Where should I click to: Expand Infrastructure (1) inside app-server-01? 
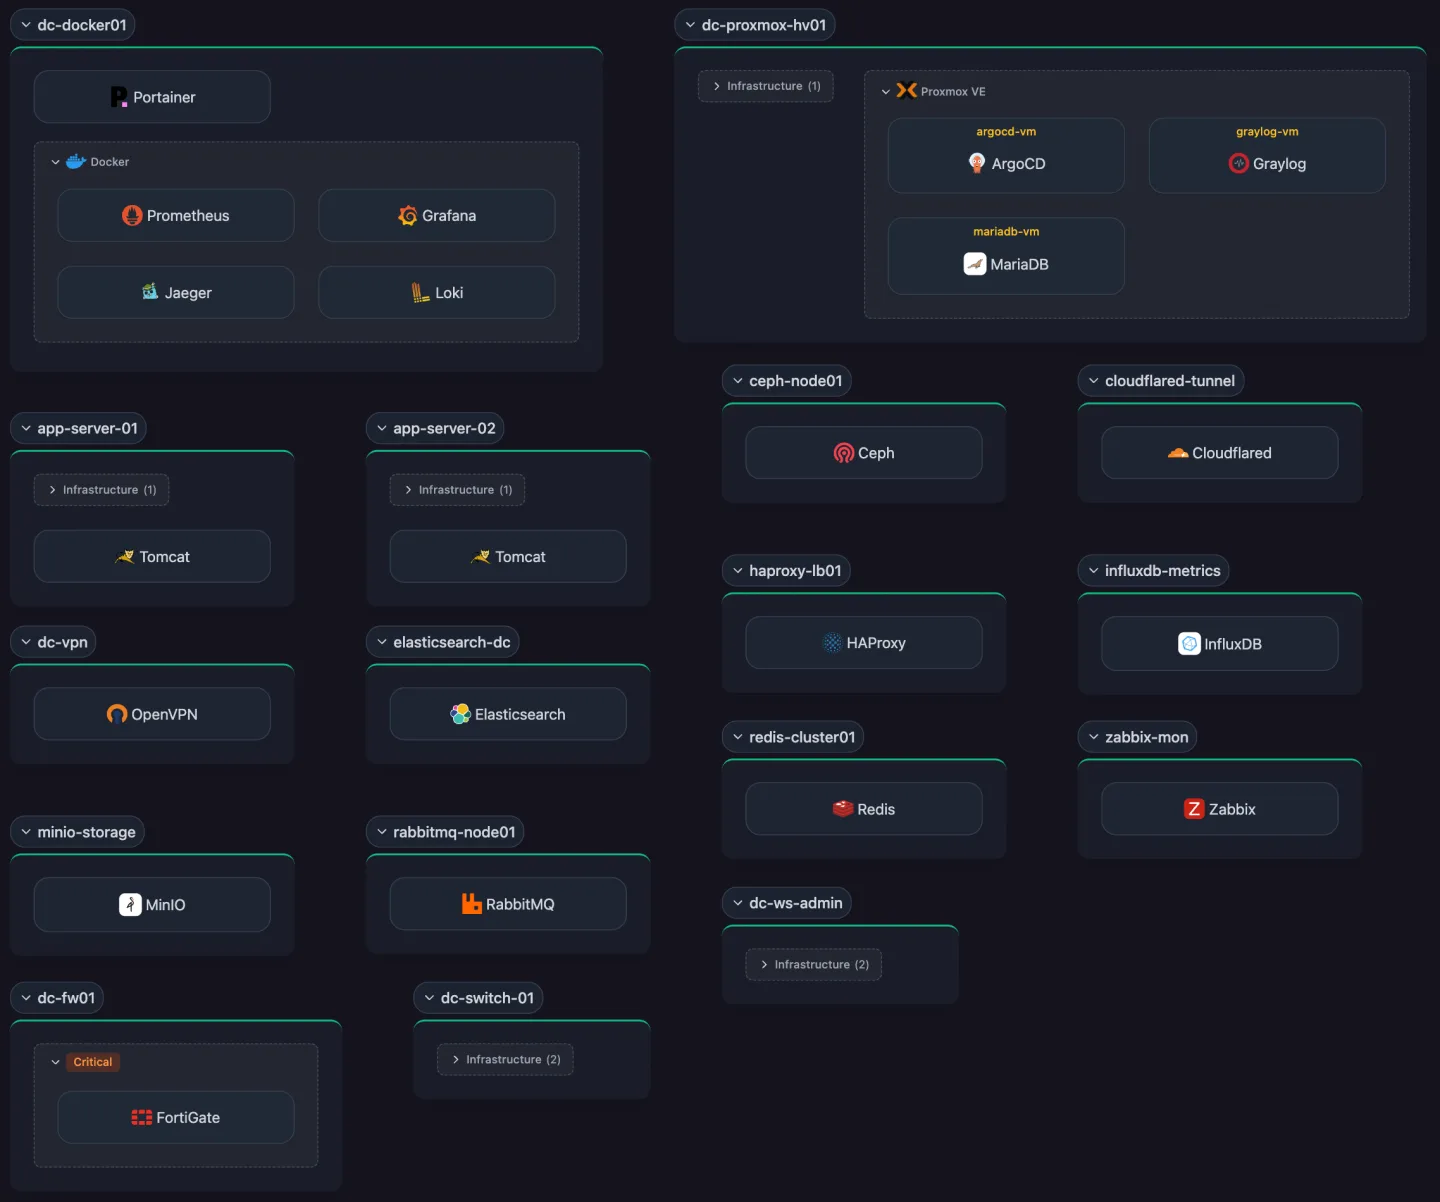100,490
